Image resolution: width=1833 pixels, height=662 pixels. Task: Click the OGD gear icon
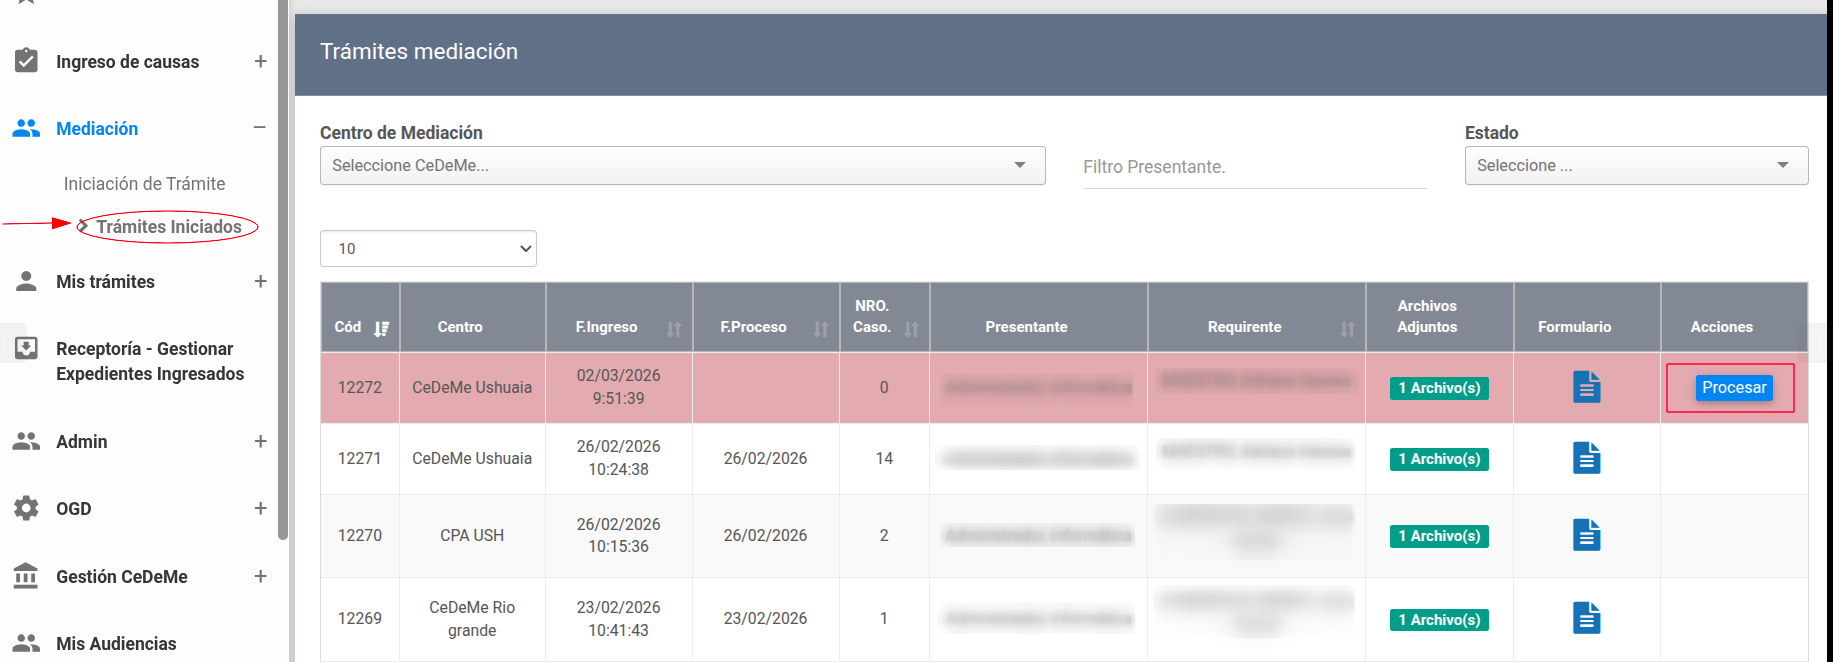click(x=26, y=508)
